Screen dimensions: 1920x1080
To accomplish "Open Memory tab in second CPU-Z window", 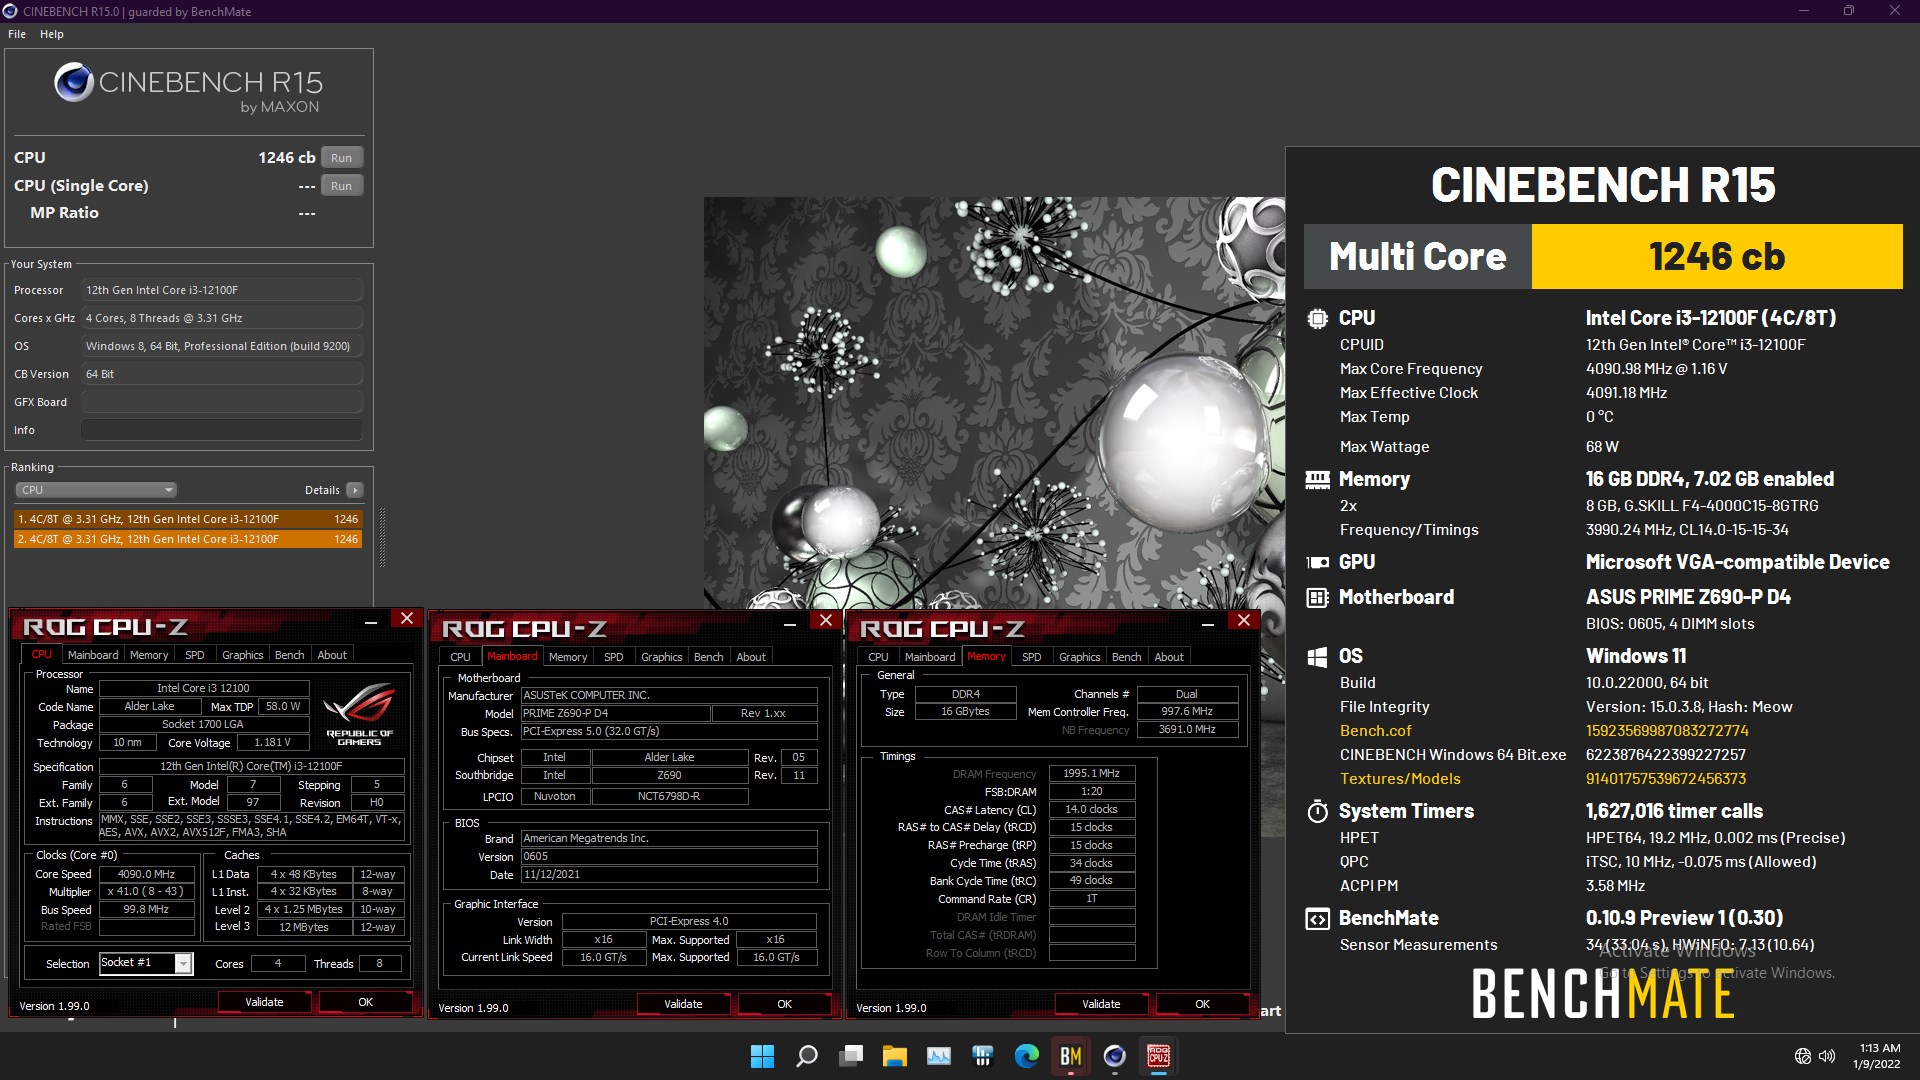I will coord(567,657).
